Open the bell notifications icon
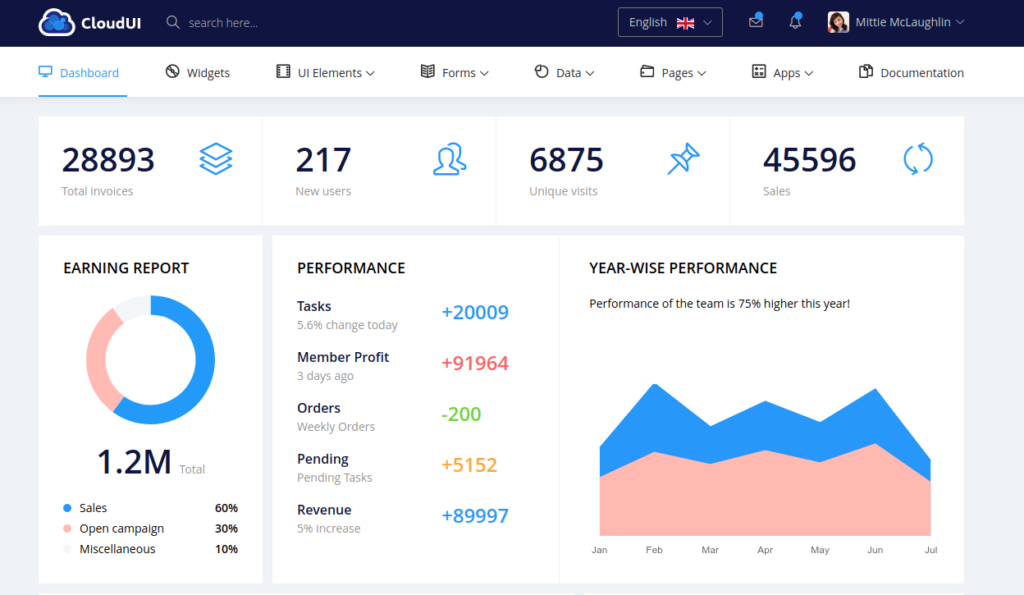 tap(795, 22)
